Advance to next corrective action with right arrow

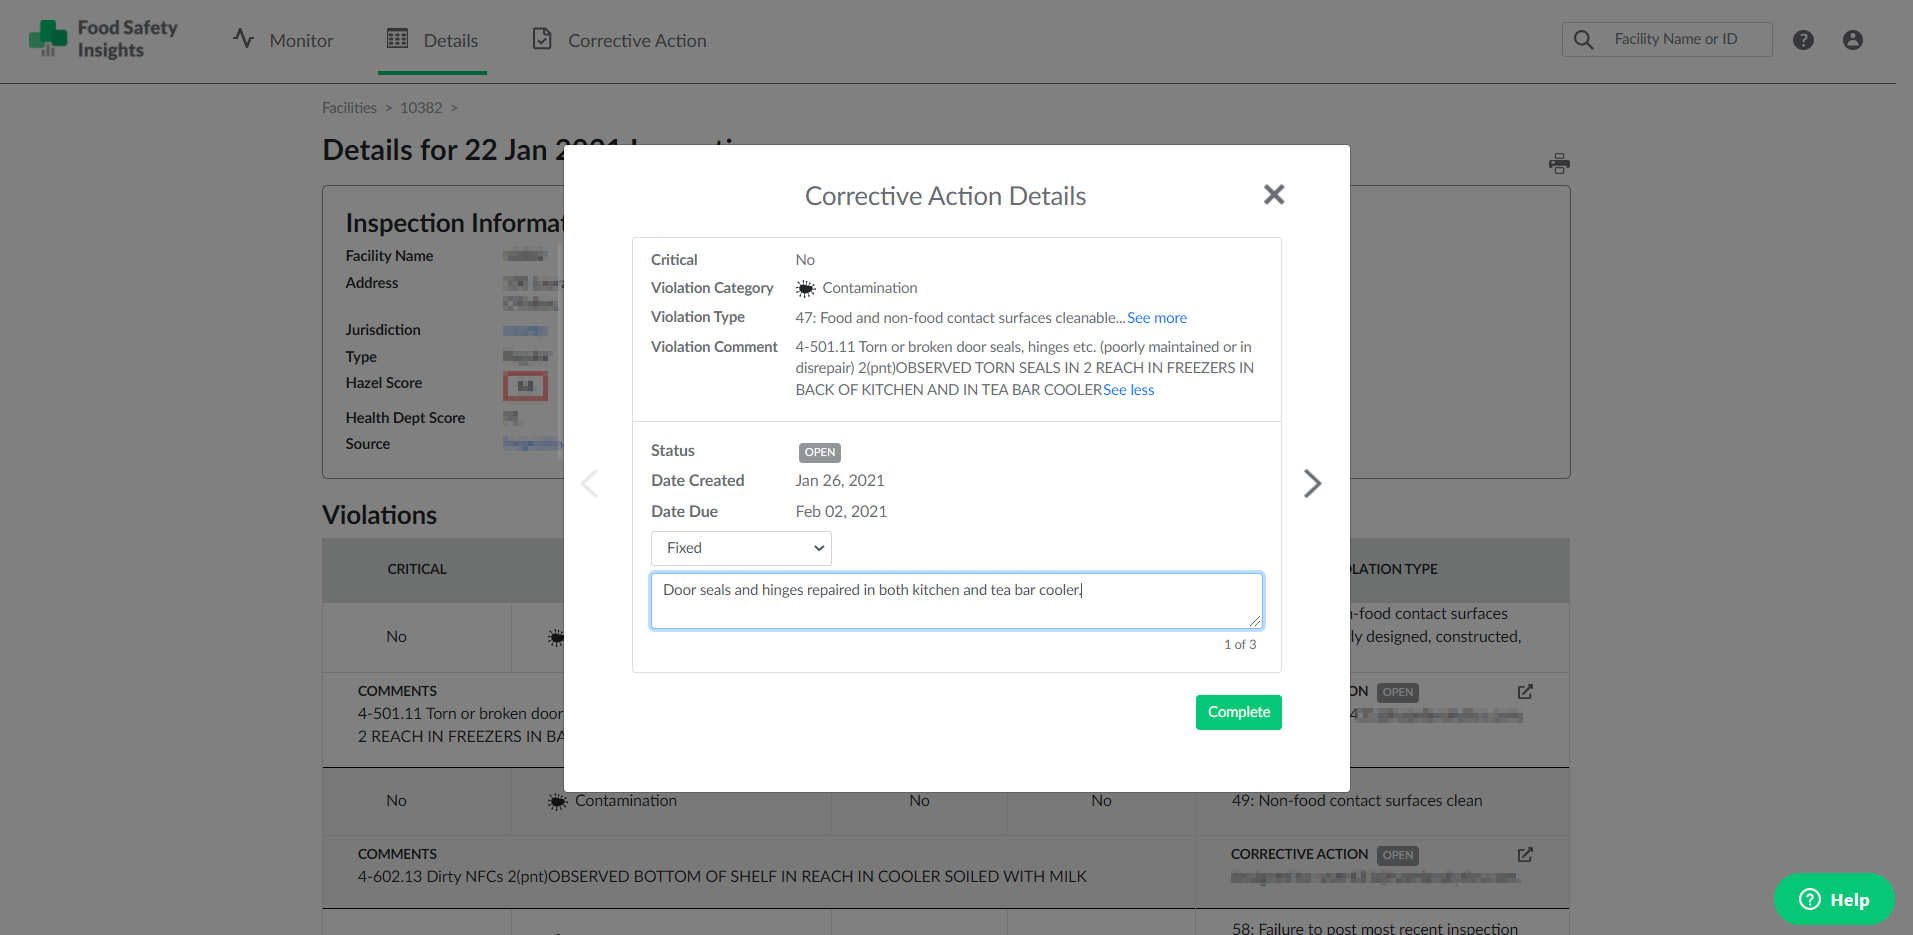pyautogui.click(x=1312, y=483)
